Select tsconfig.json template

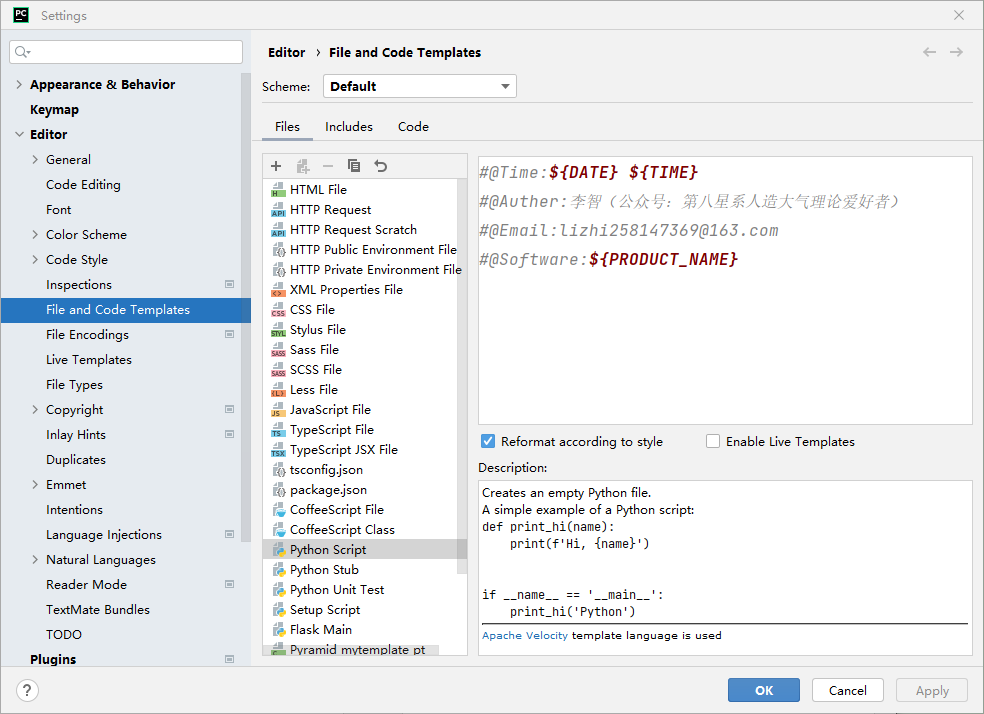(x=326, y=470)
